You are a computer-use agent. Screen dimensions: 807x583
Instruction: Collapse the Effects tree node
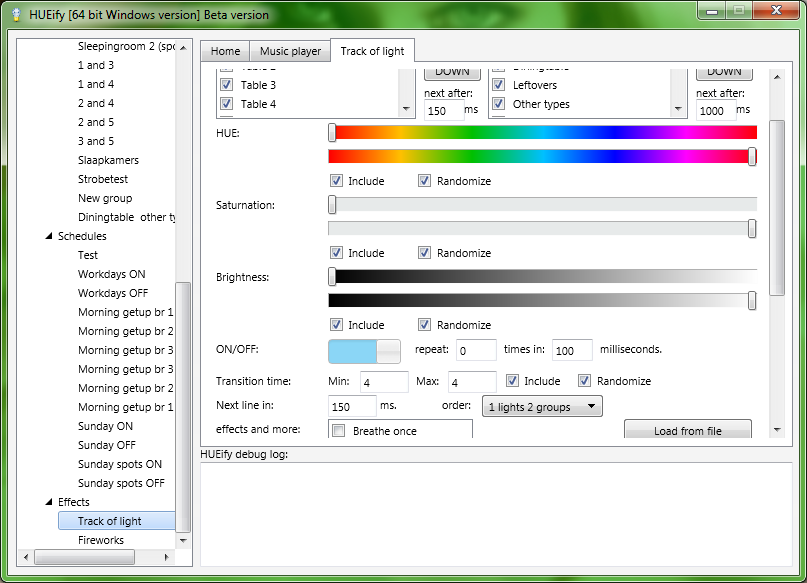pos(49,502)
